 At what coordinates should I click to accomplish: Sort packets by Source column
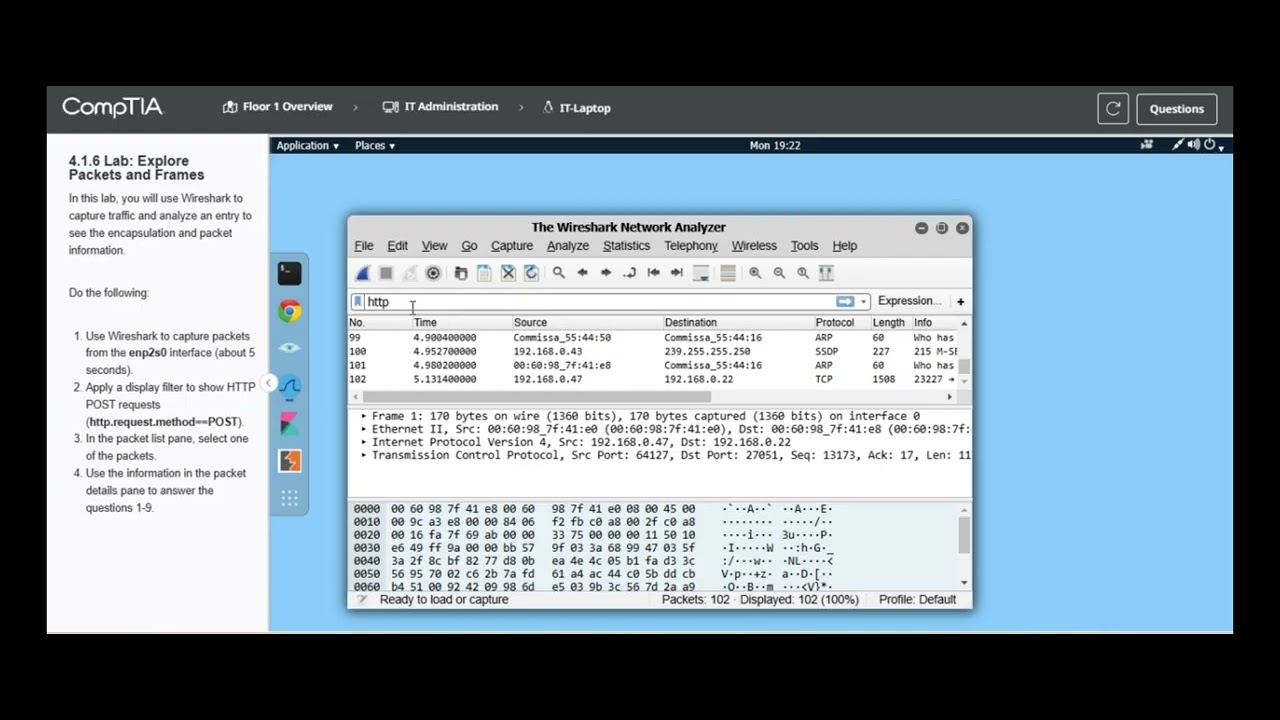click(586, 323)
